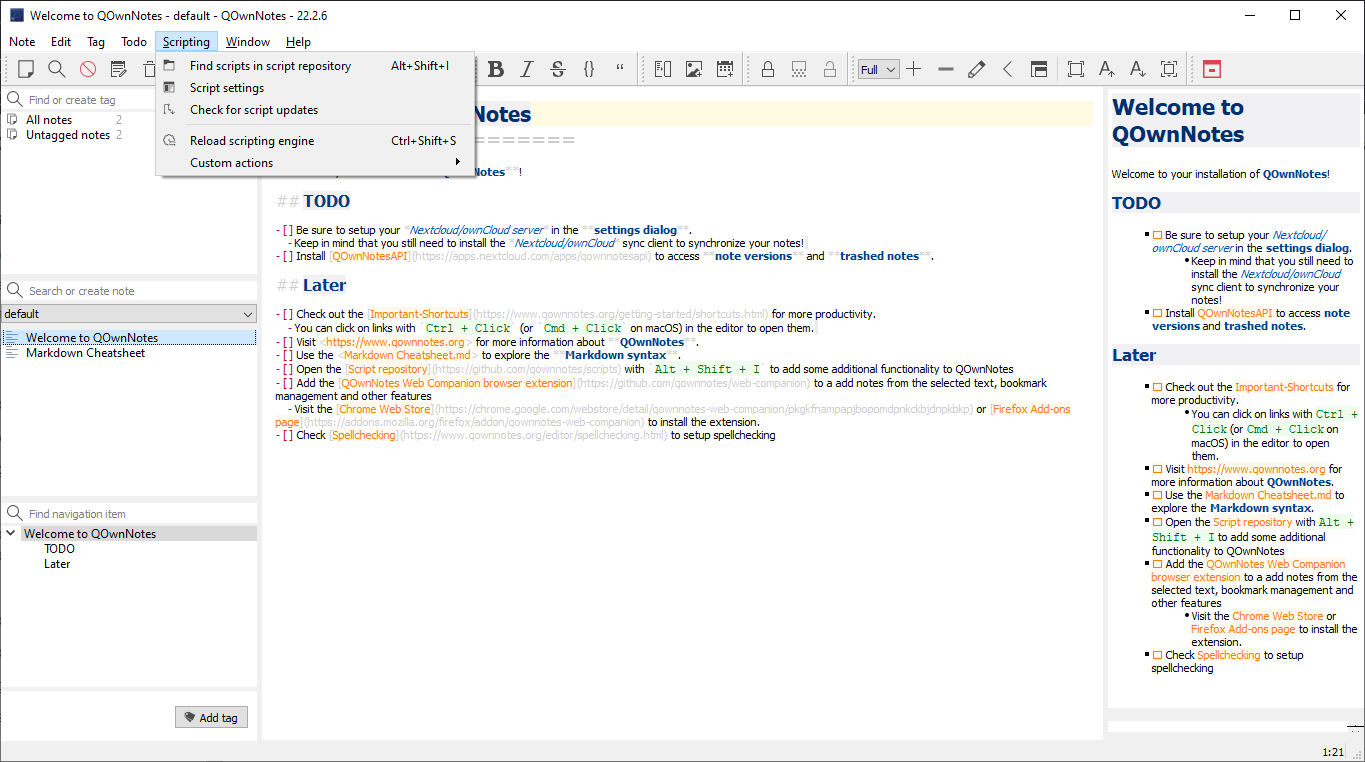This screenshot has height=762, width=1365.
Task: Collapse 'Welcome to QOwnNotes' in navigation tree
Action: click(x=11, y=534)
